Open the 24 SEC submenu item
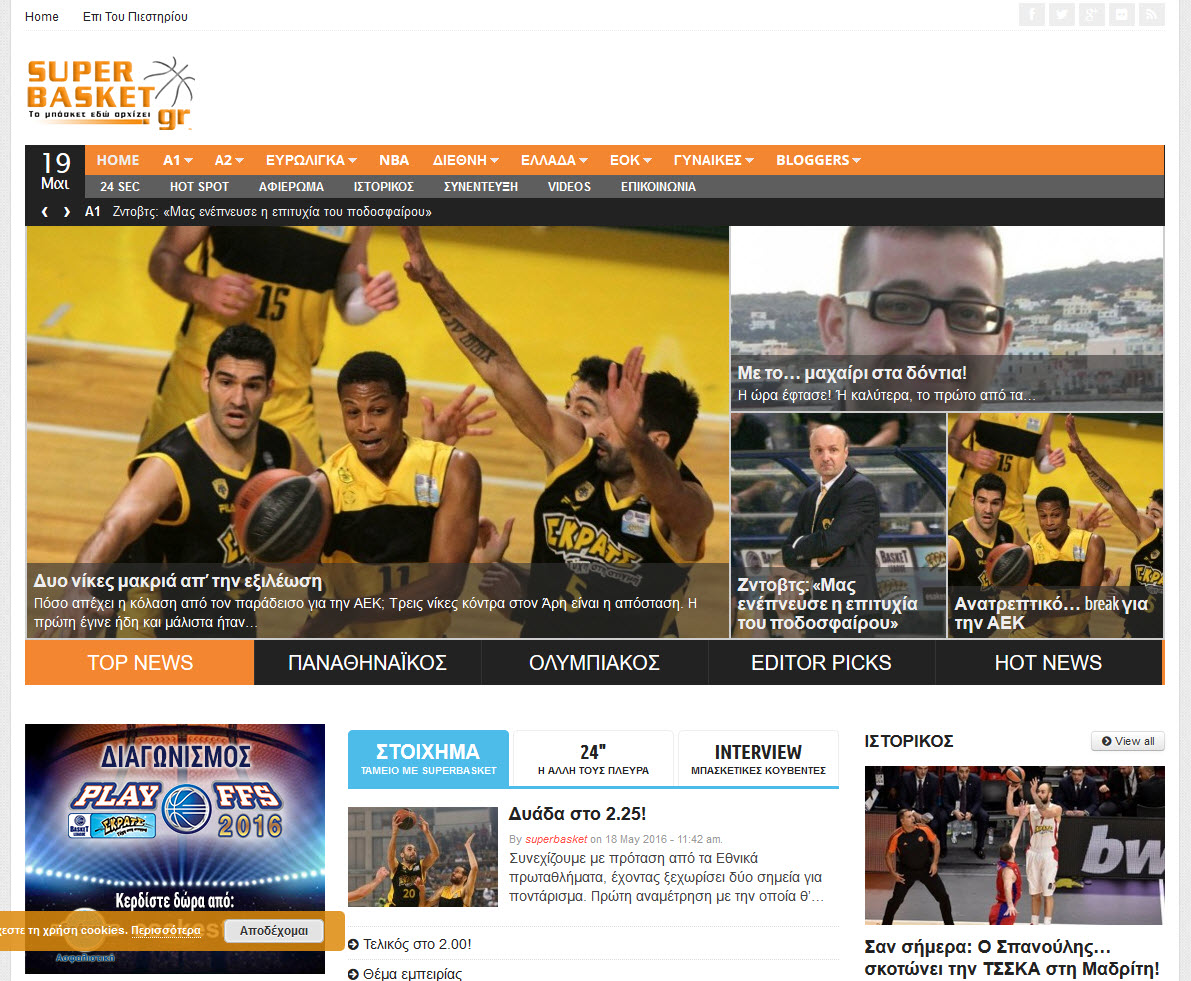The height and width of the screenshot is (981, 1191). coord(120,187)
